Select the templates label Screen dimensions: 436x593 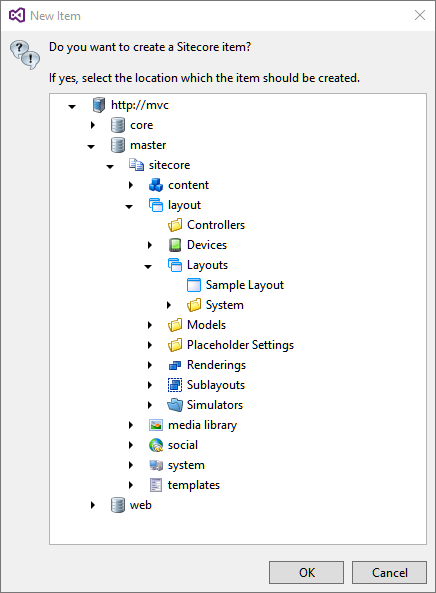pyautogui.click(x=194, y=485)
